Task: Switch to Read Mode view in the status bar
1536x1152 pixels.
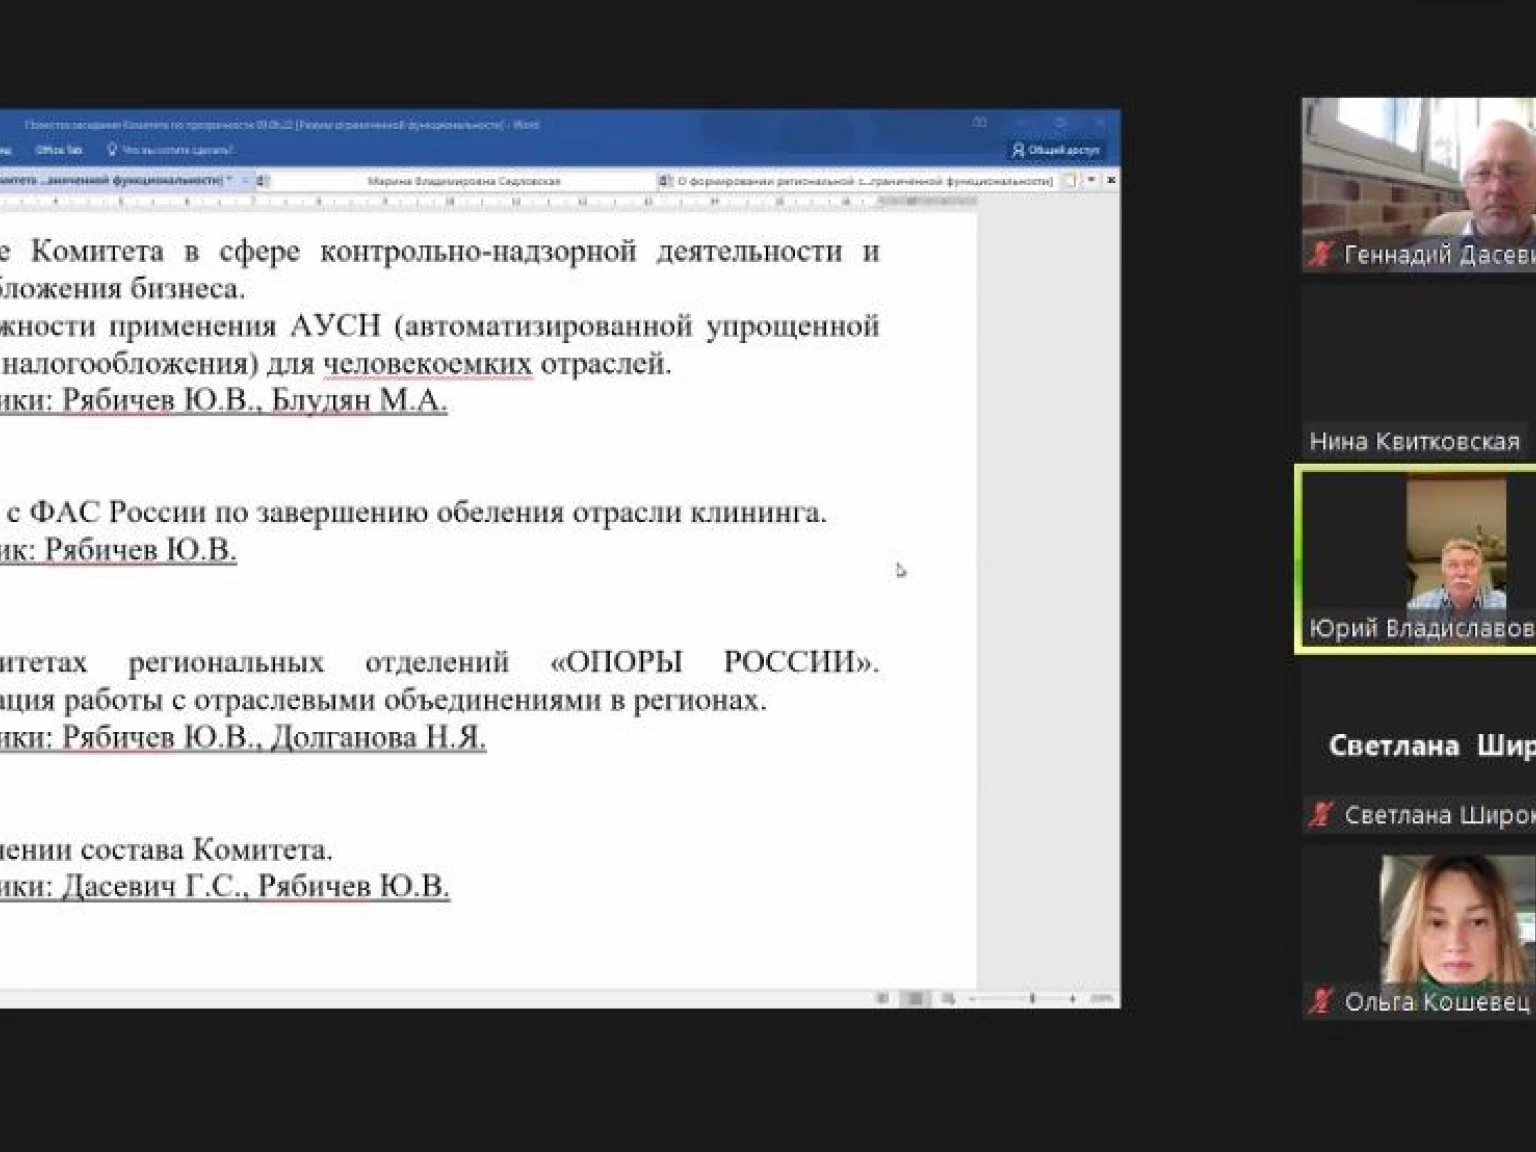Action: tap(882, 998)
